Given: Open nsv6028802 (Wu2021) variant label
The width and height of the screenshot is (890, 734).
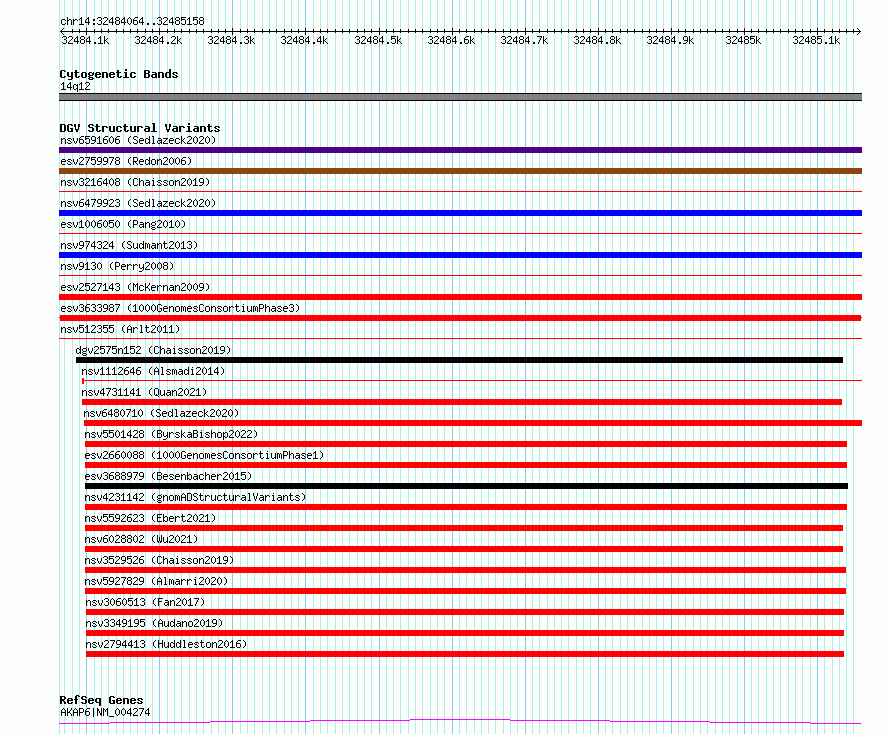Looking at the screenshot, I should pos(141,539).
